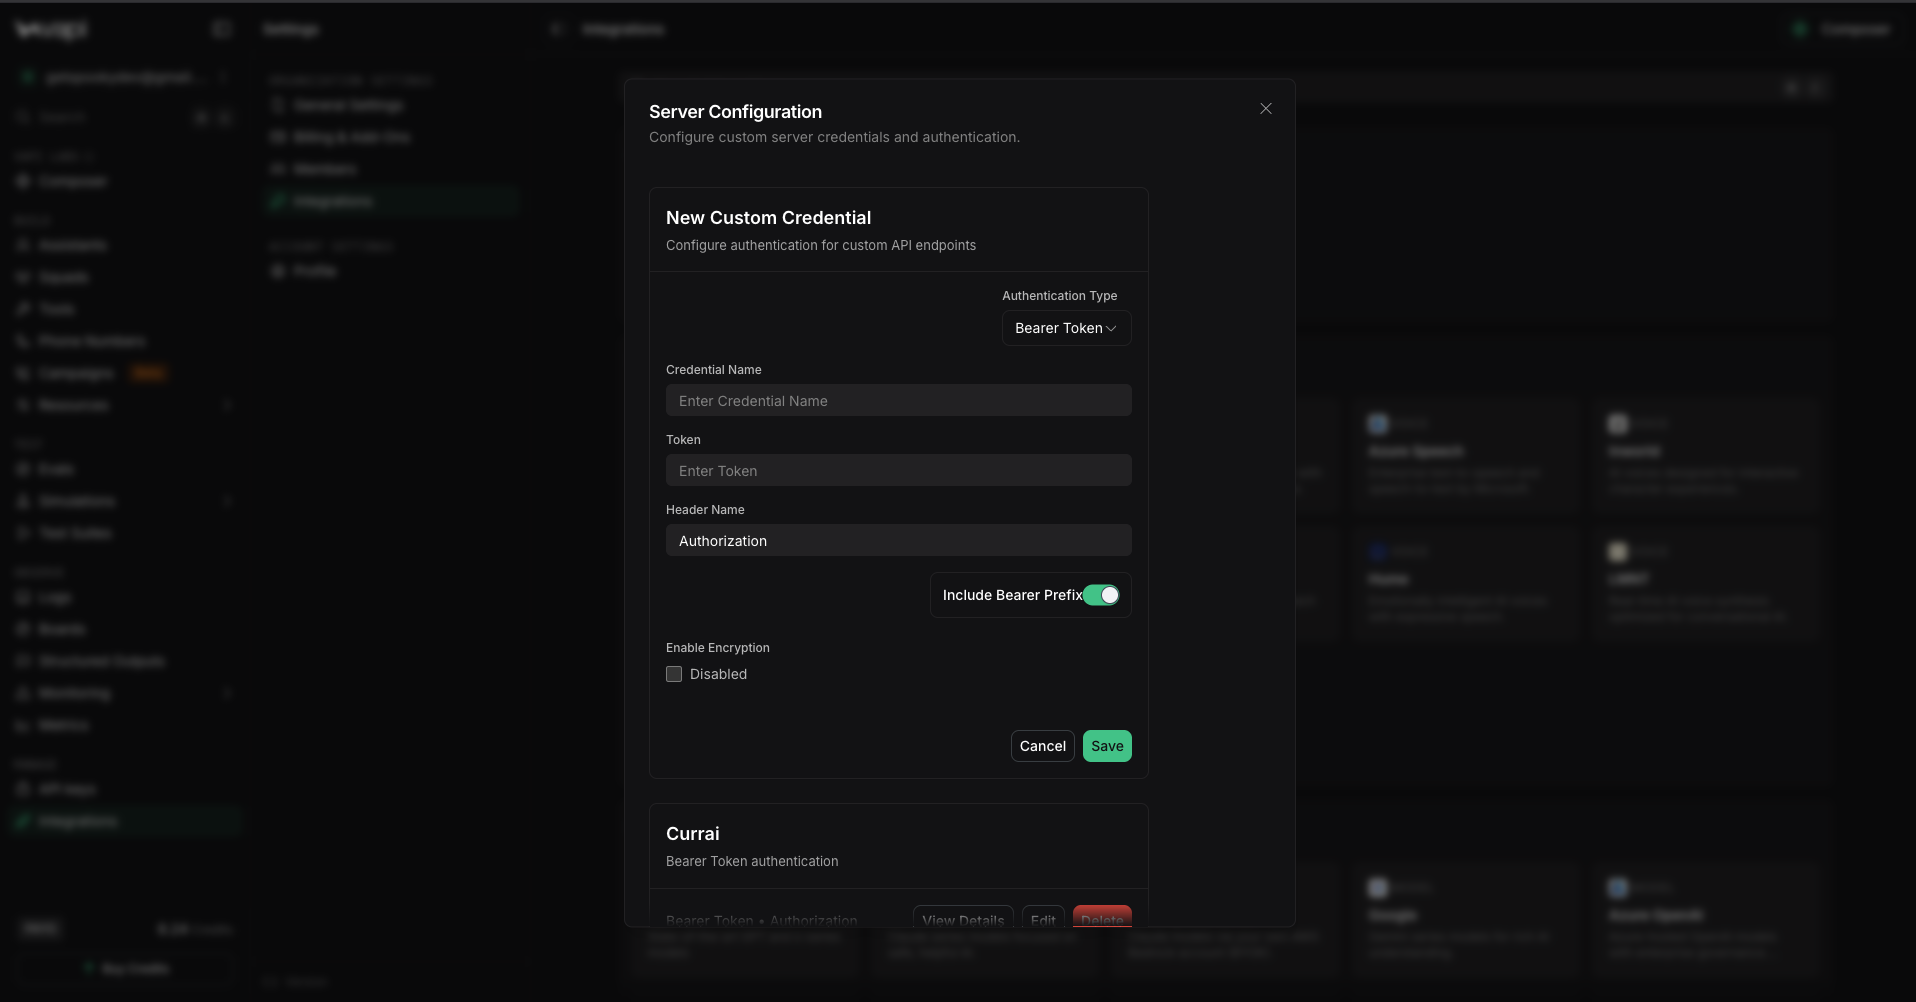
Task: Click the 'Currai' credential title
Action: point(692,834)
